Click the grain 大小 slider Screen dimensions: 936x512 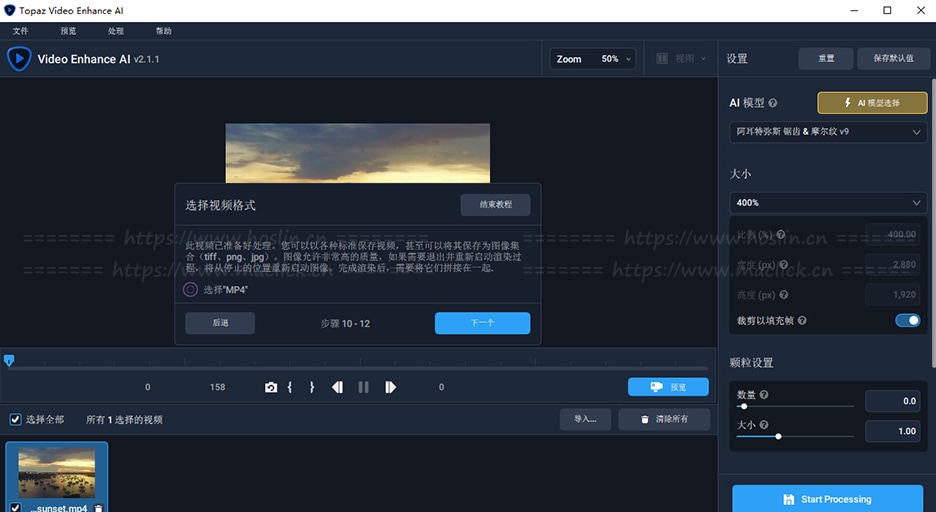click(795, 436)
